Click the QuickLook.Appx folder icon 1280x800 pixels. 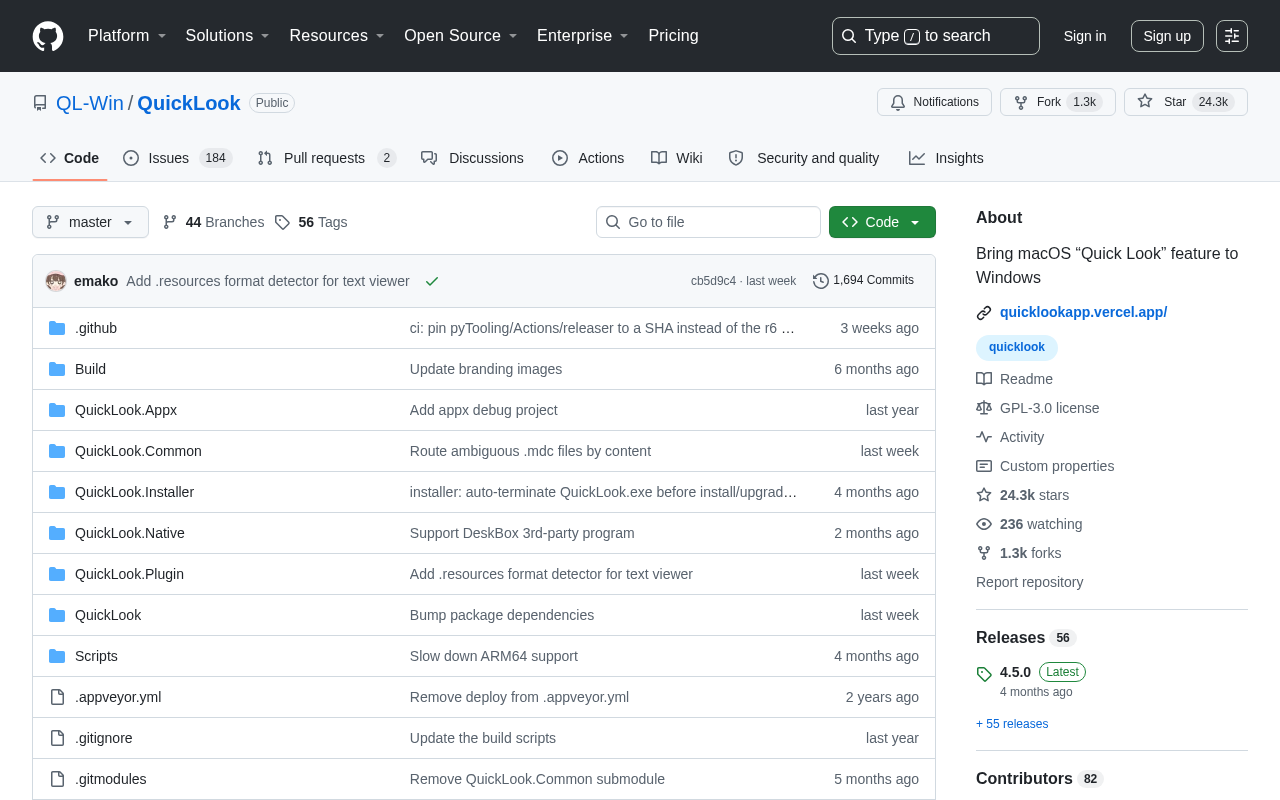click(57, 410)
